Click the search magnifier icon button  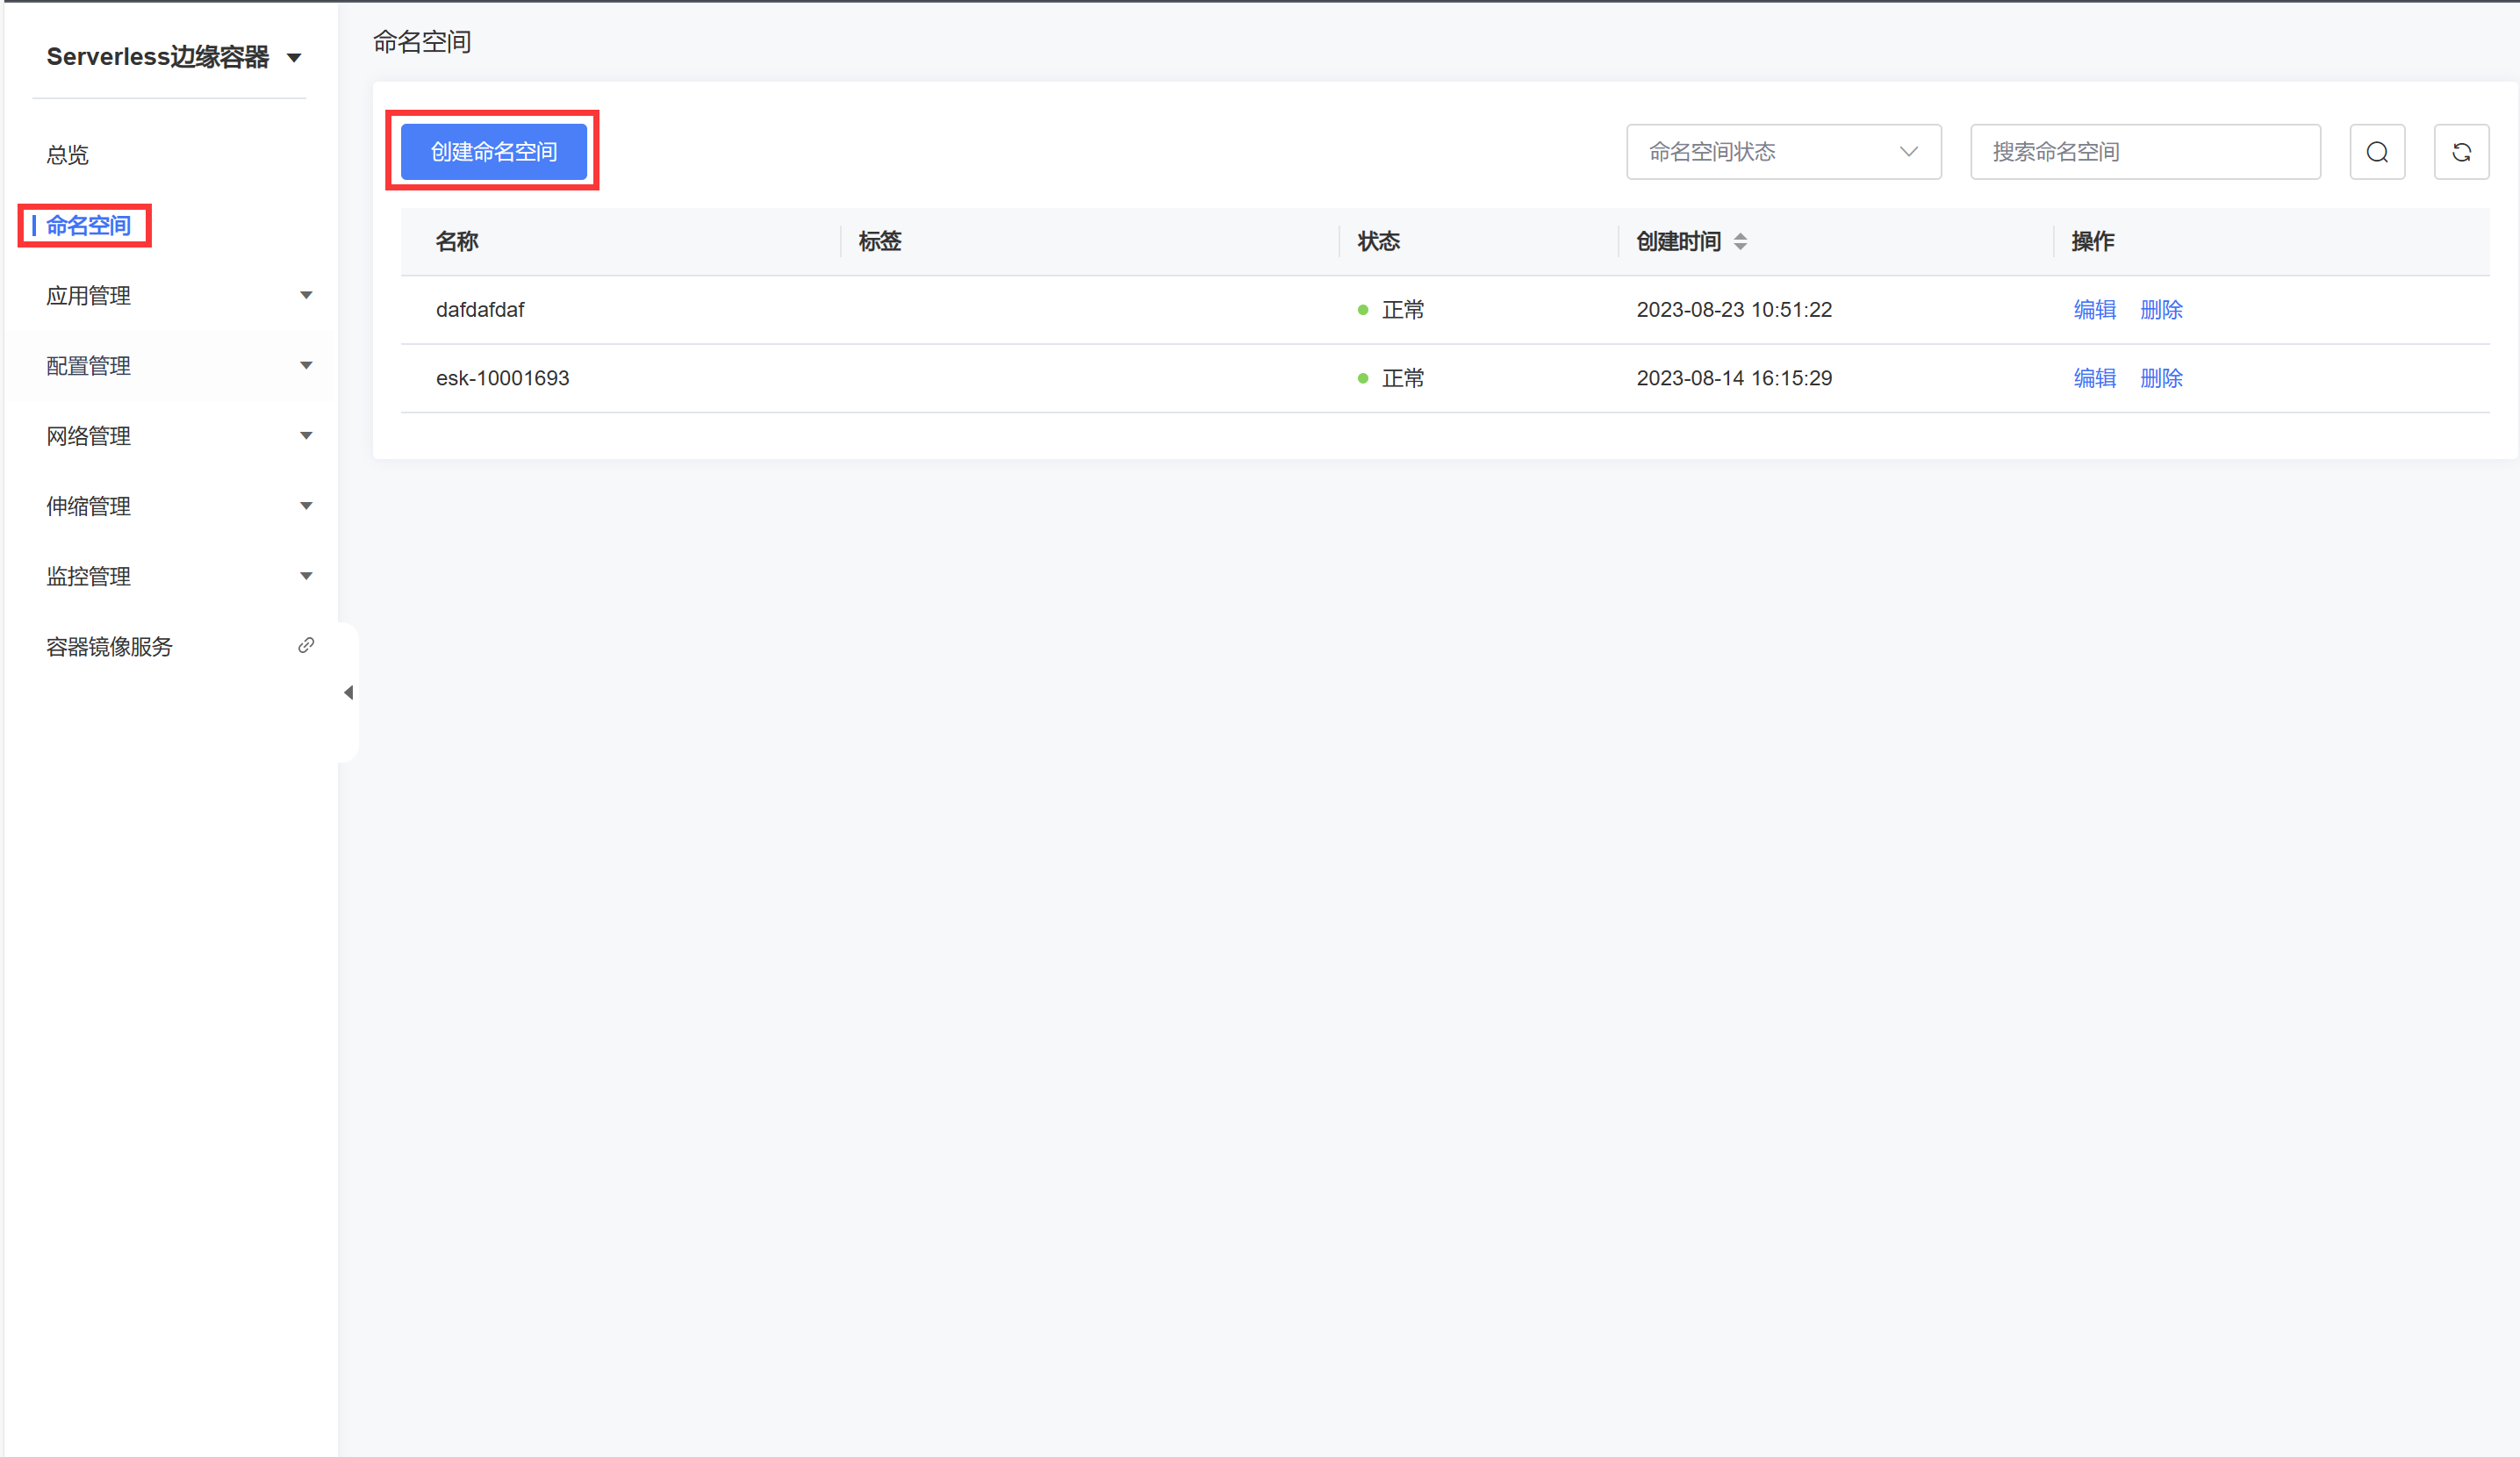tap(2376, 152)
